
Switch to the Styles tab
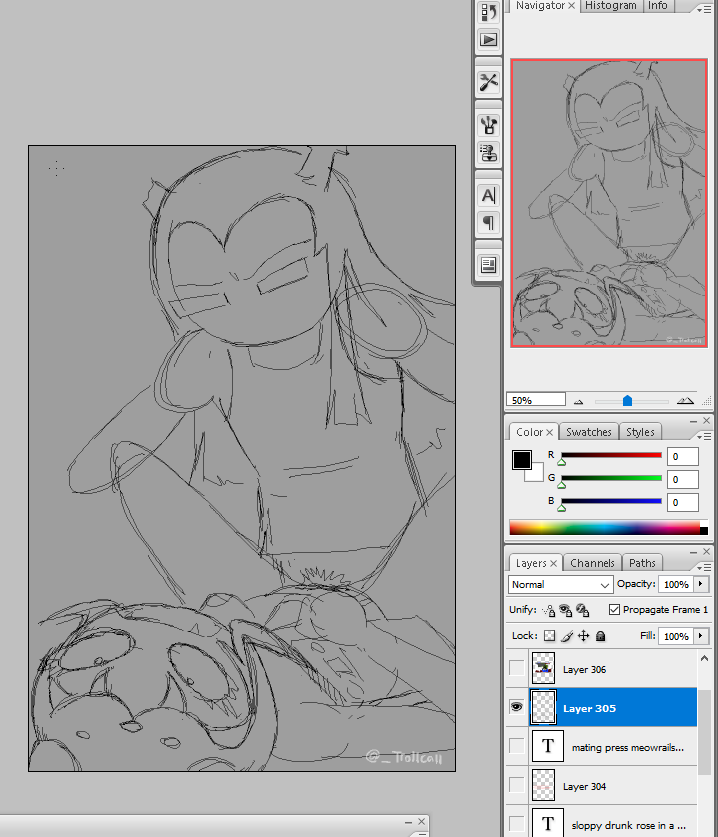640,432
